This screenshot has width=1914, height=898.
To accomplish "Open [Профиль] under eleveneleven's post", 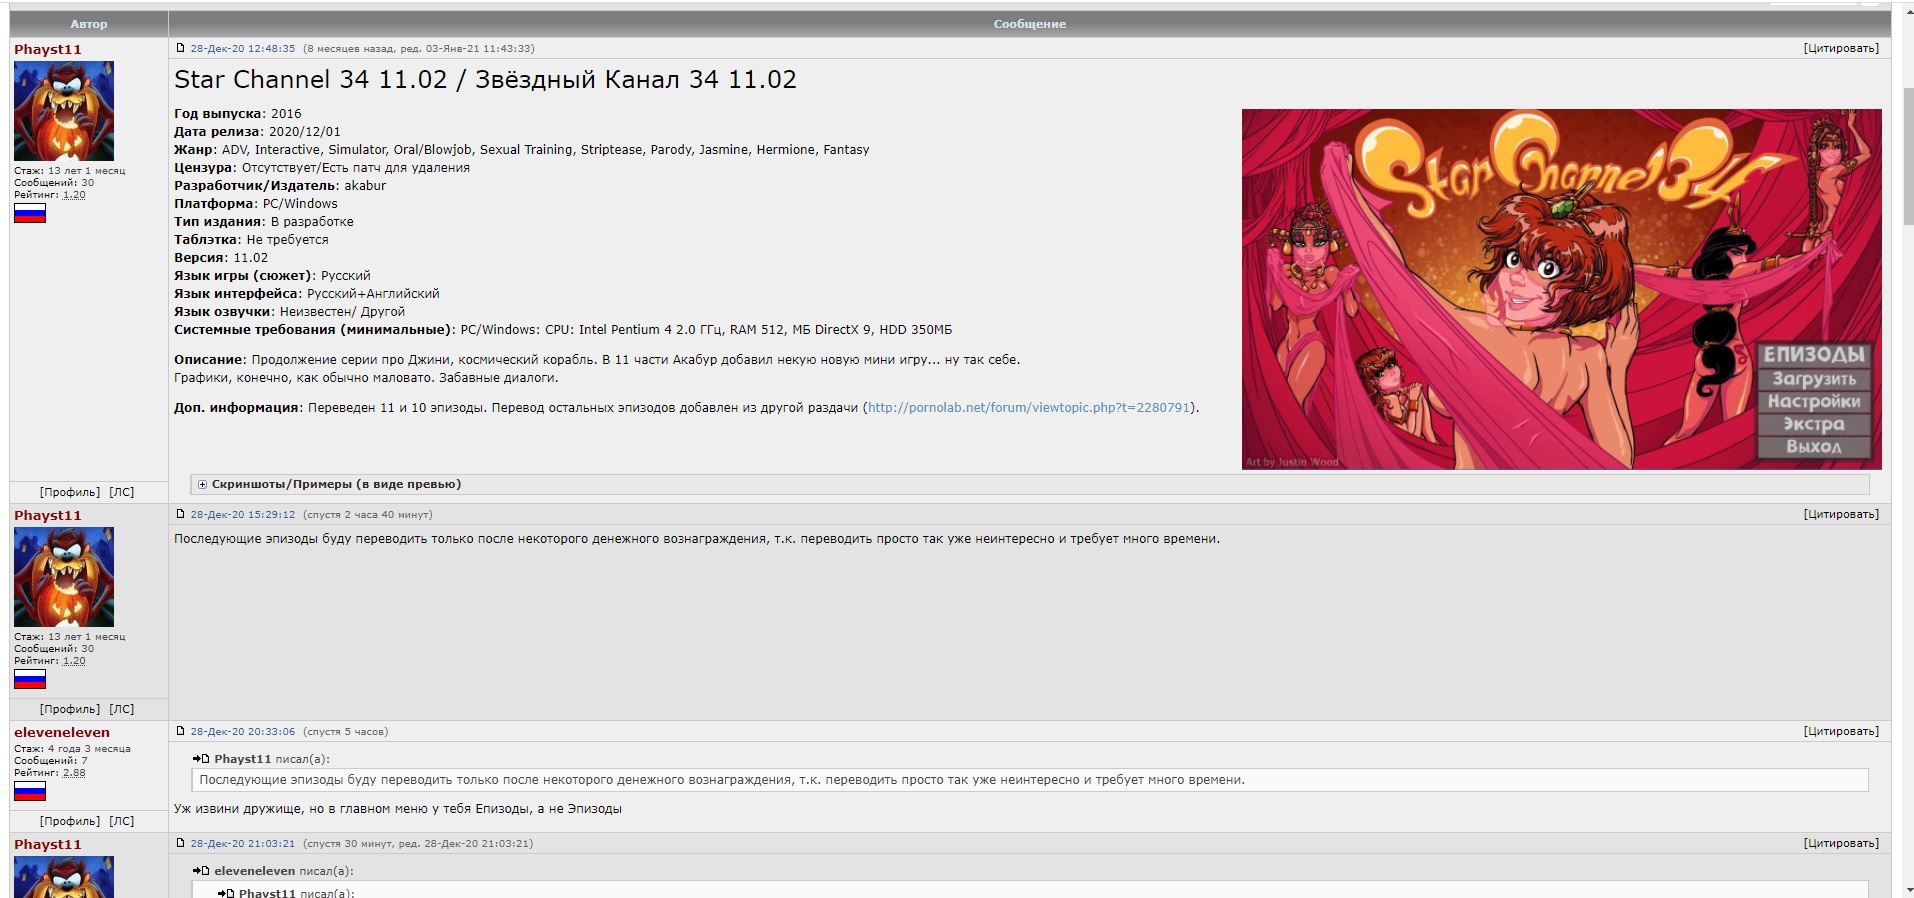I will pos(70,821).
